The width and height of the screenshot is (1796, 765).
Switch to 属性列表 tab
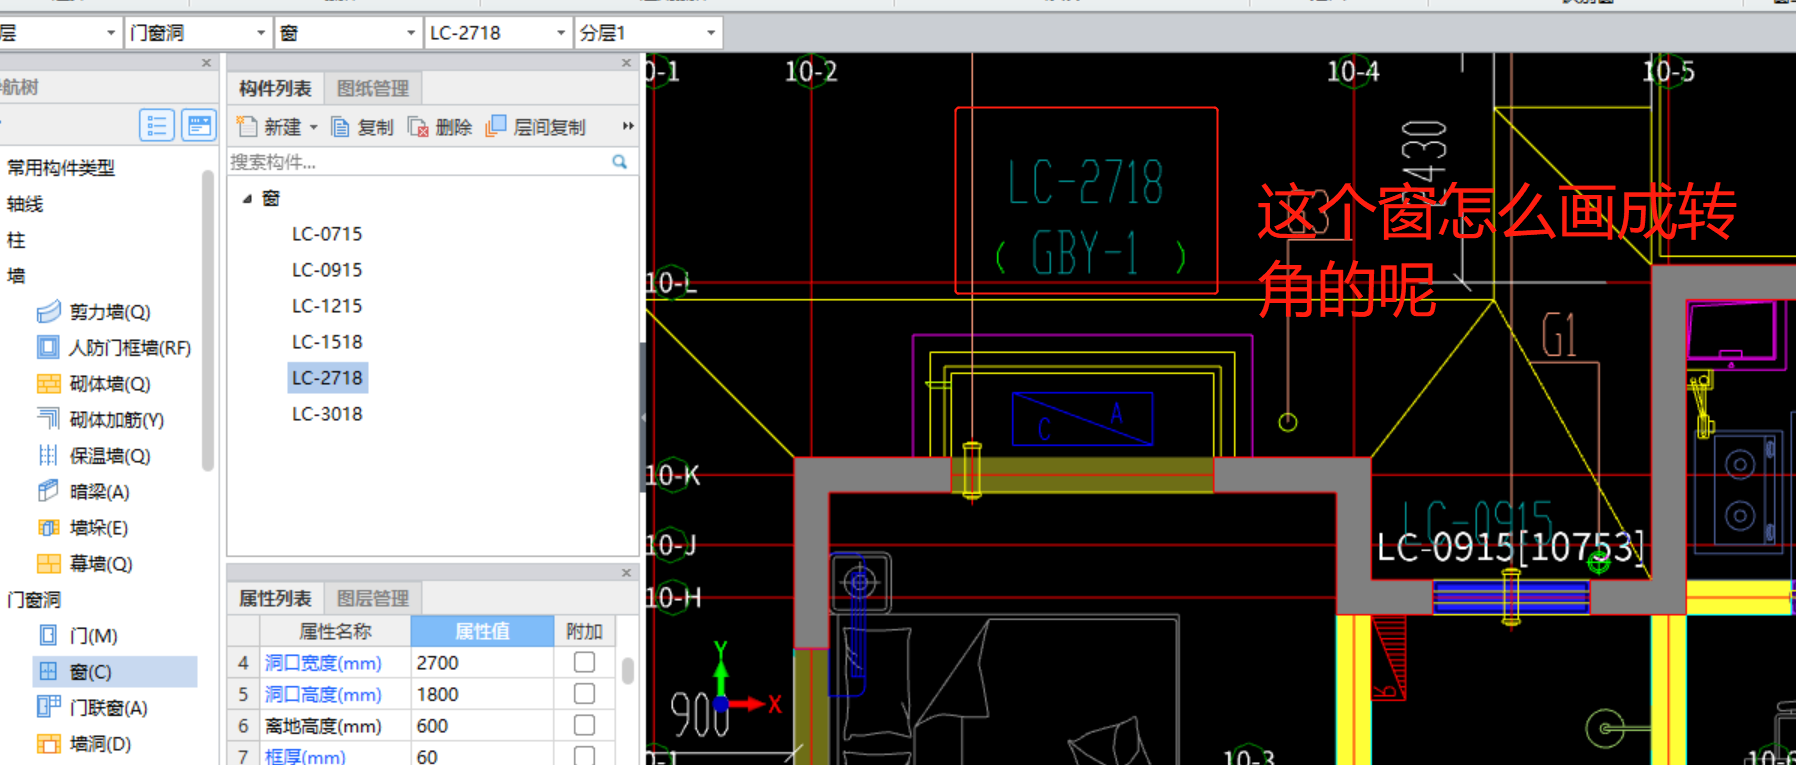275,598
